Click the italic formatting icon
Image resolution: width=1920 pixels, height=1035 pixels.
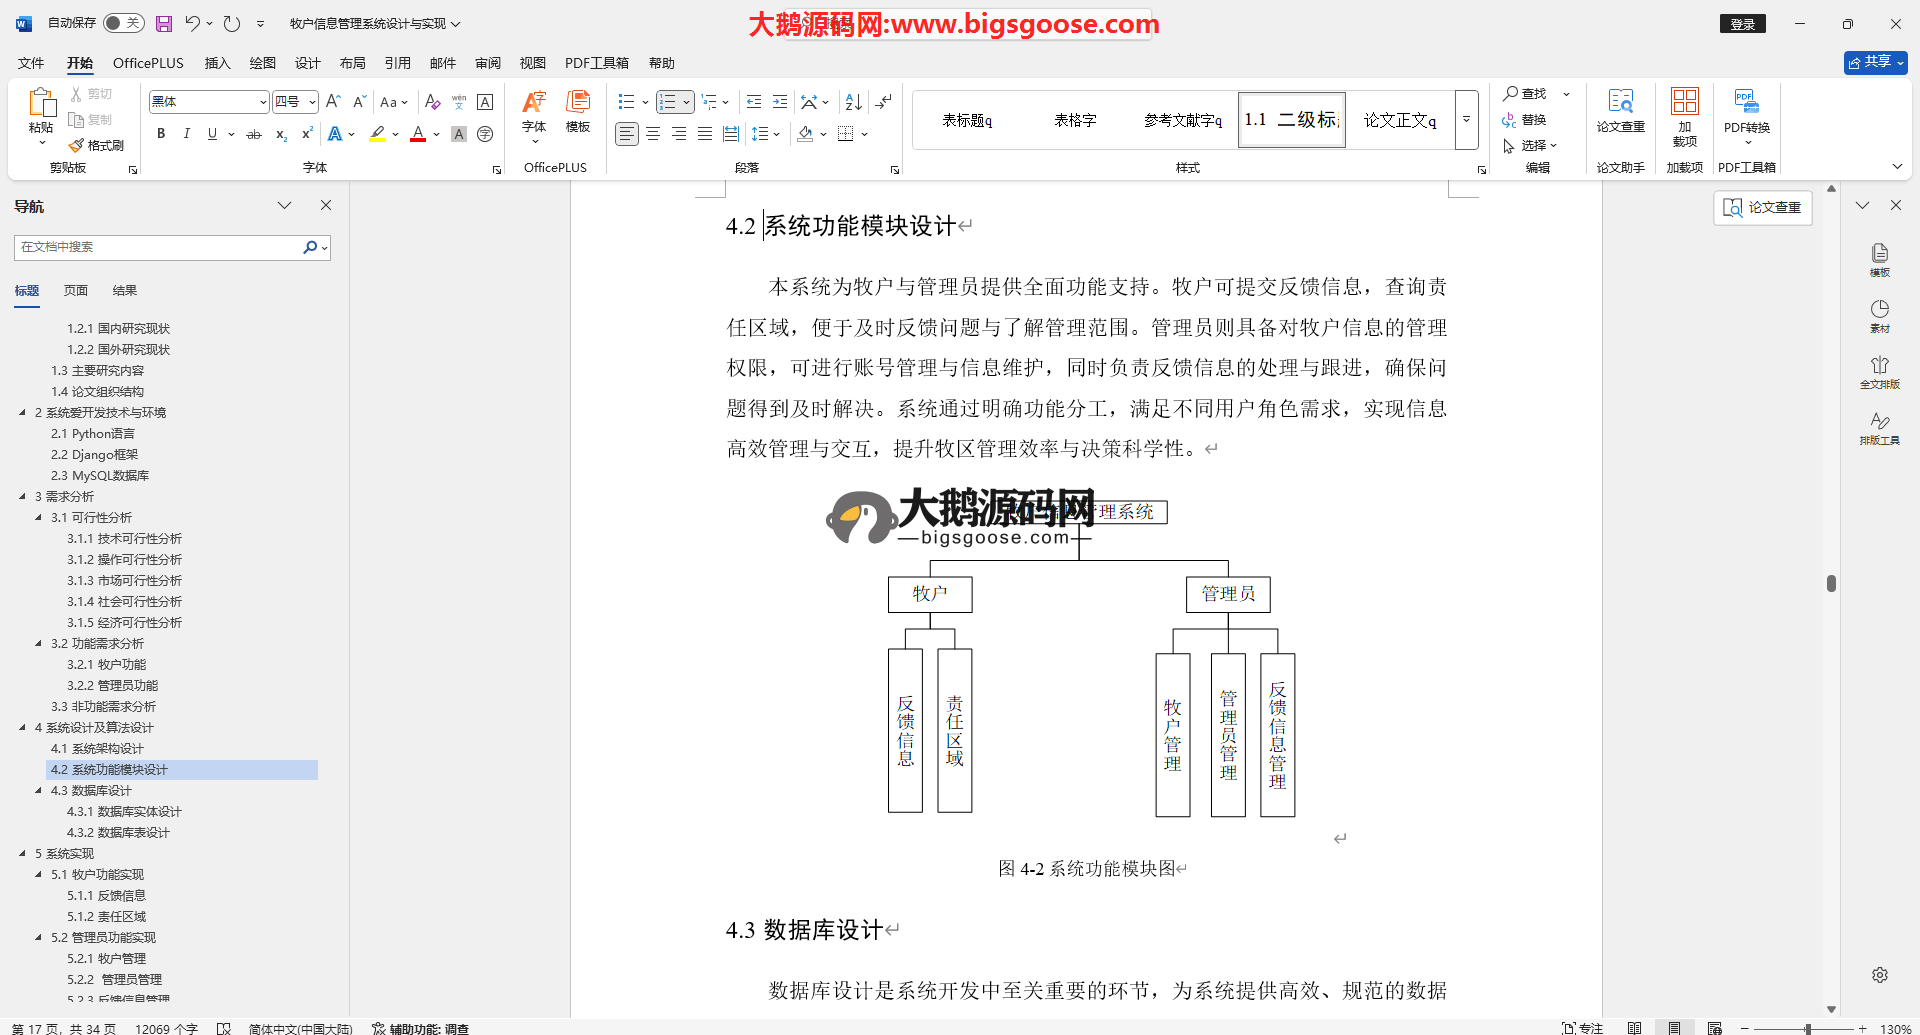point(186,134)
